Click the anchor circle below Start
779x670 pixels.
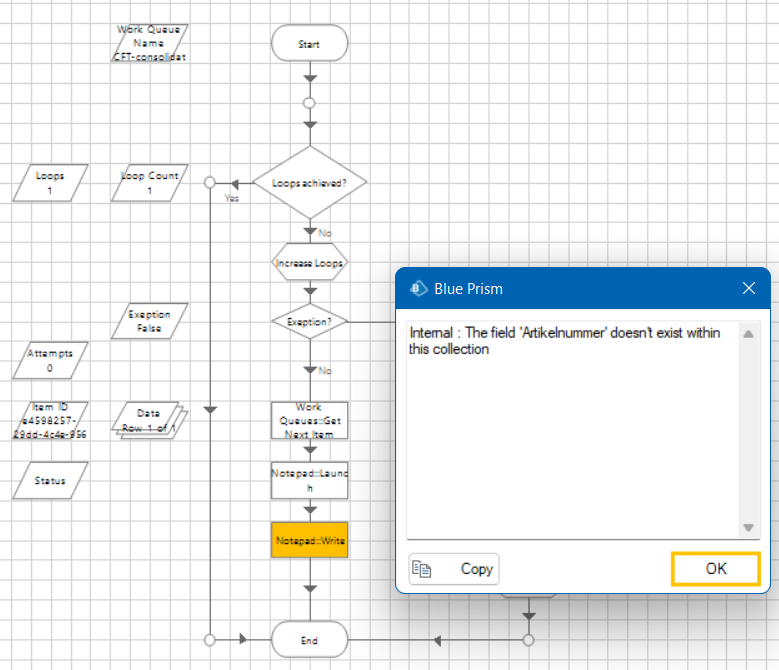[310, 103]
